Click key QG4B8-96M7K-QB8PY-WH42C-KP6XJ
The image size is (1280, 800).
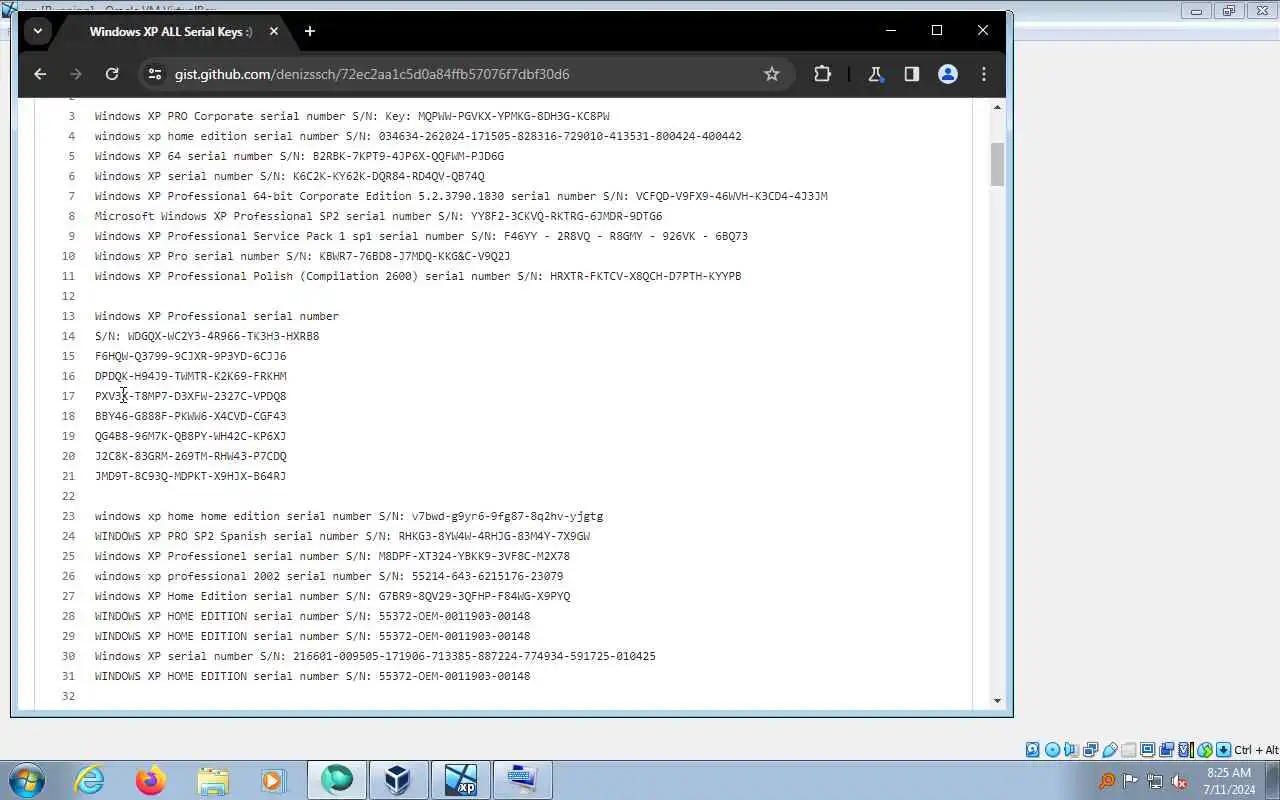190,436
